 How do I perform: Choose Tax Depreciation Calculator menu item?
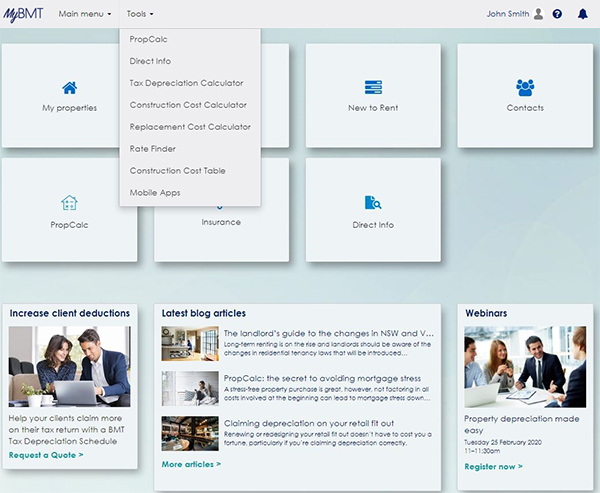pyautogui.click(x=186, y=83)
